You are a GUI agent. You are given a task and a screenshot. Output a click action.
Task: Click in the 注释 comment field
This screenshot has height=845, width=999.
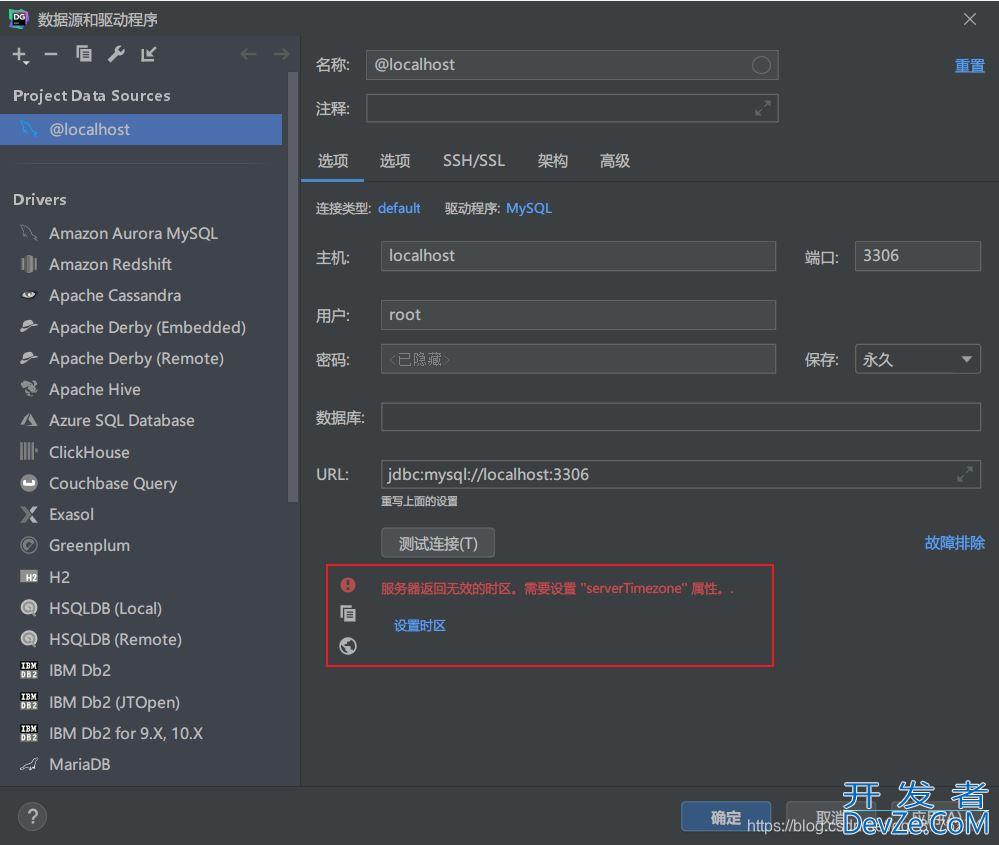pos(572,109)
